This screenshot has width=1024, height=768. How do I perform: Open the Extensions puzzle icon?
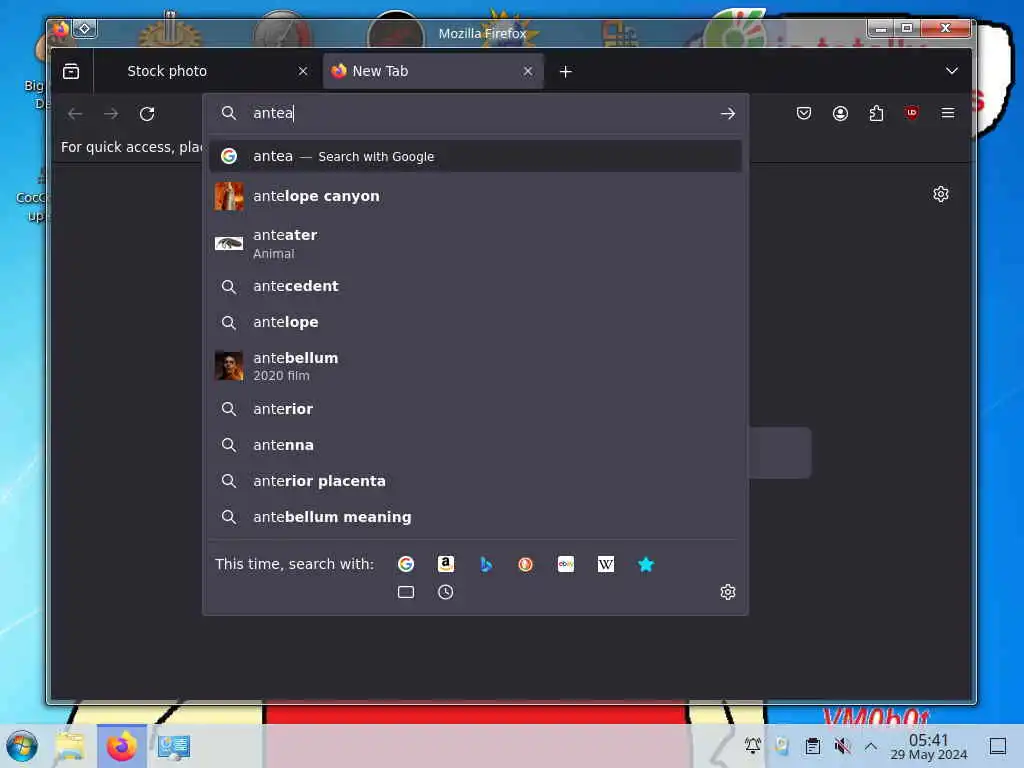coord(876,114)
